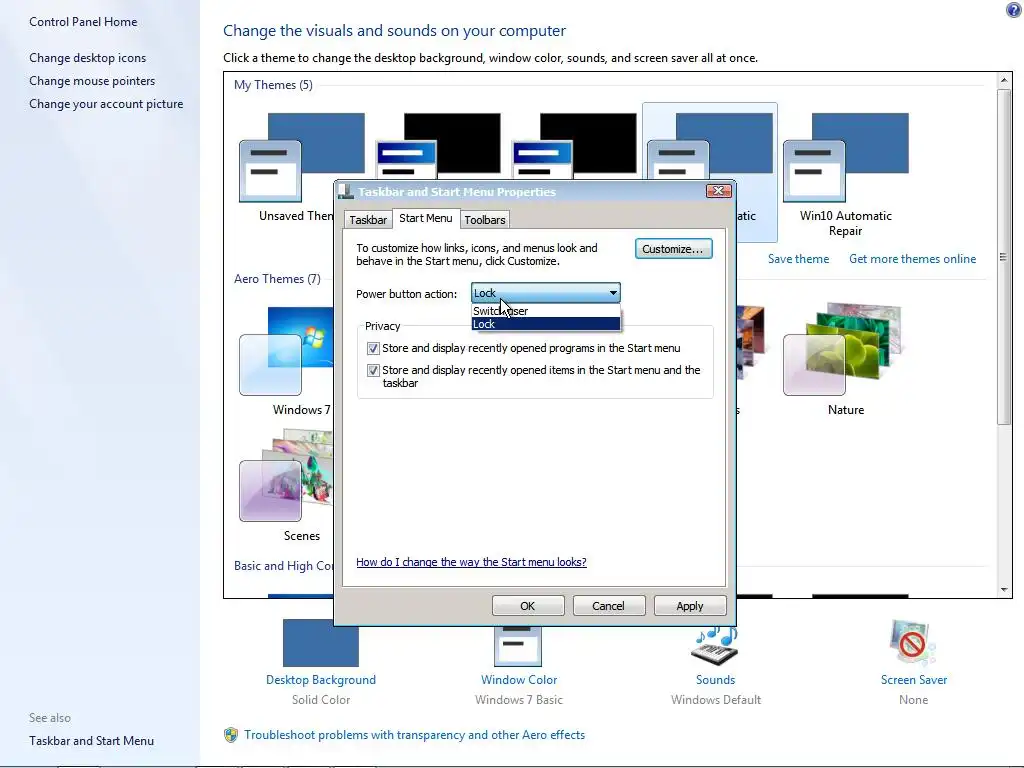The width and height of the screenshot is (1024, 768).
Task: Click the My Themes (5) heading
Action: (273, 85)
